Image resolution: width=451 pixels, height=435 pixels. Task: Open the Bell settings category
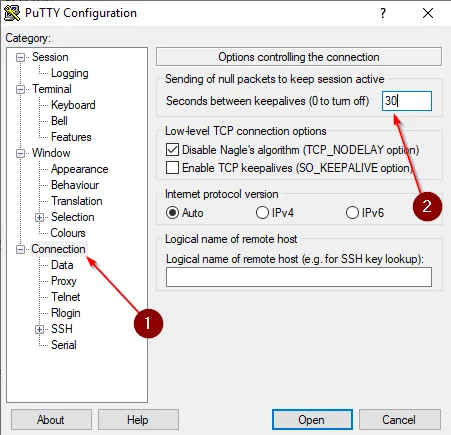[59, 121]
